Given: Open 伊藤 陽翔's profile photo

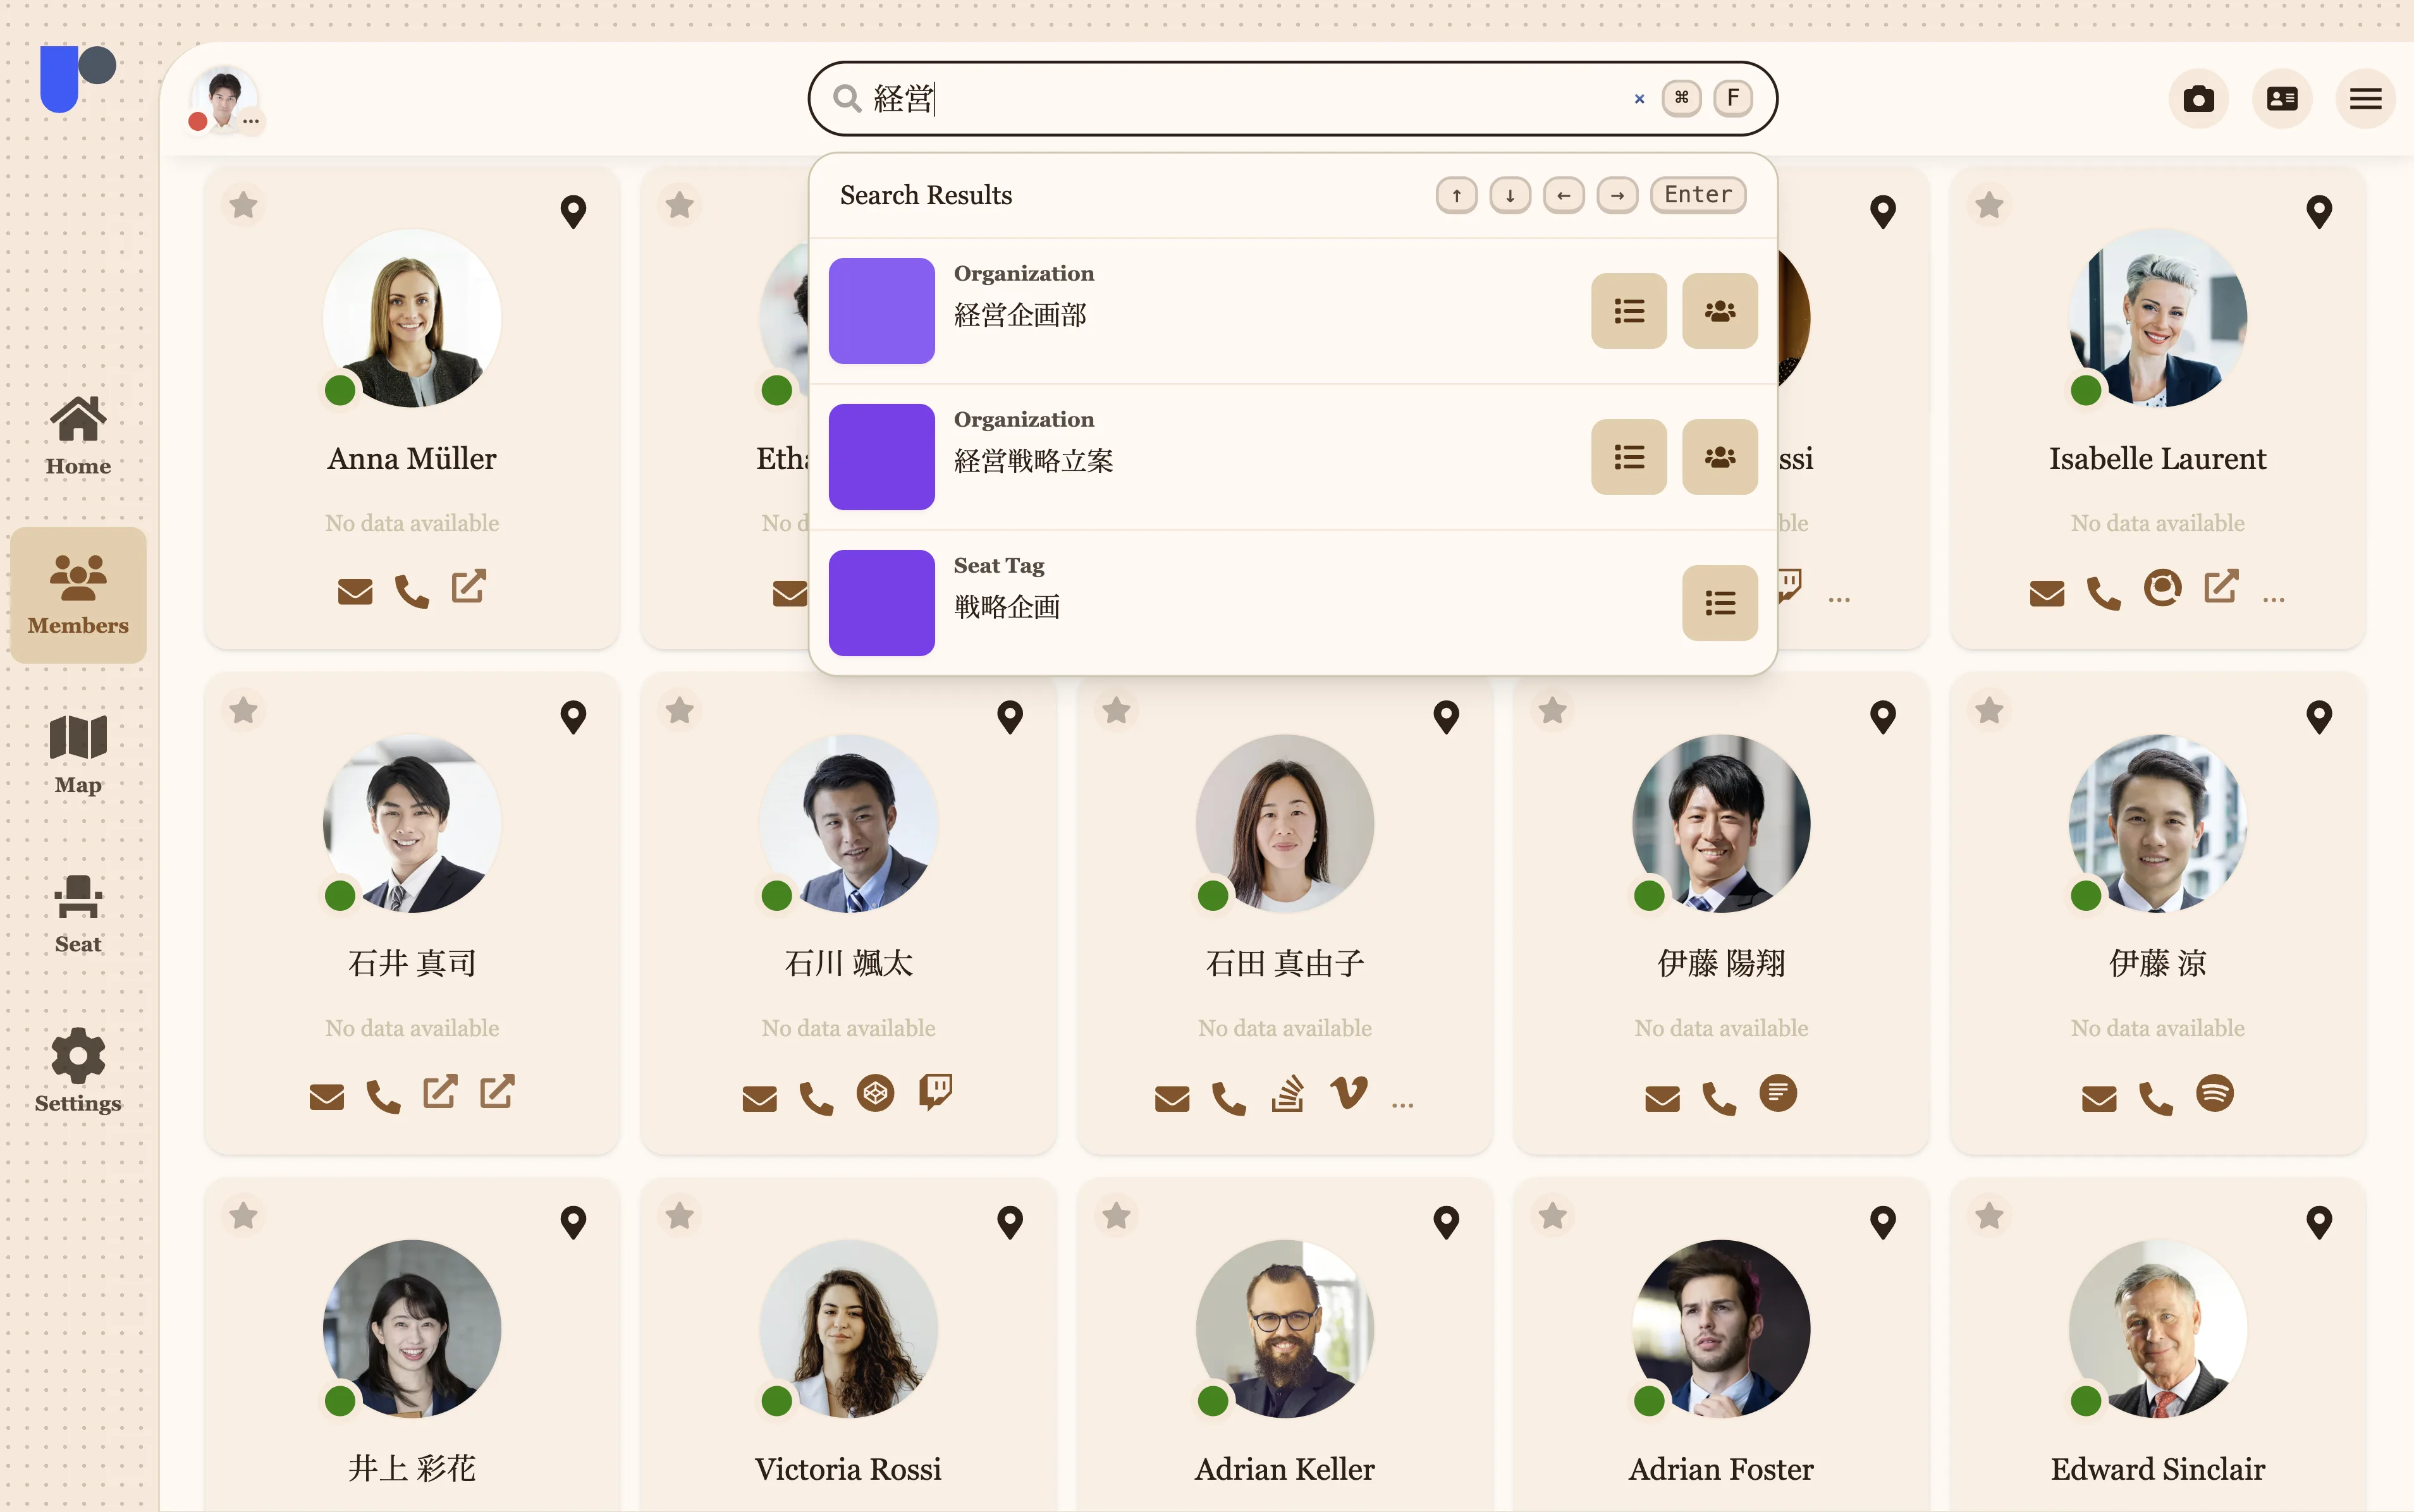Looking at the screenshot, I should point(1721,824).
